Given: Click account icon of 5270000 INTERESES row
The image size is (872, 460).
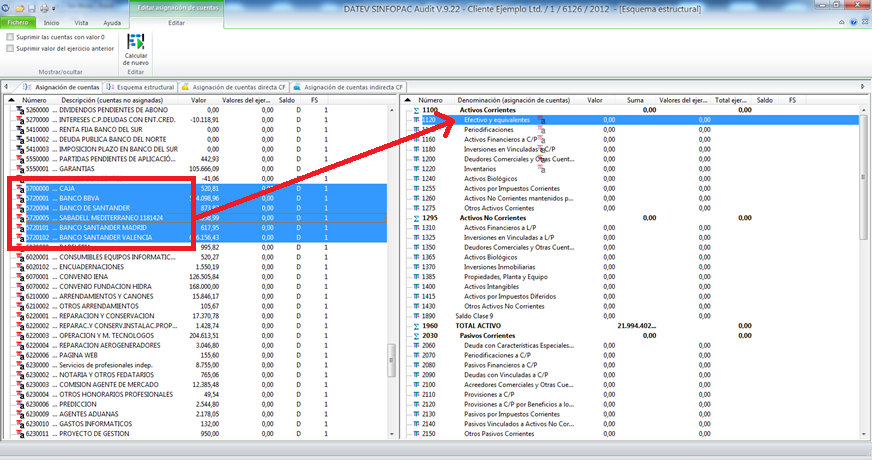Looking at the screenshot, I should point(20,120).
